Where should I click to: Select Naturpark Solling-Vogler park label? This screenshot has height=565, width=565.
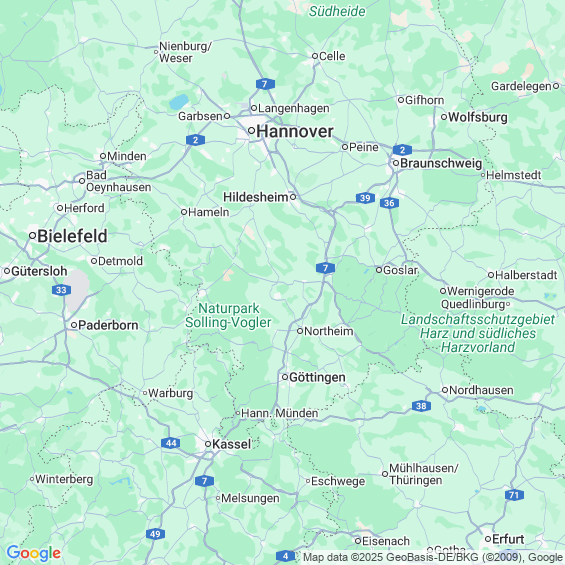pyautogui.click(x=228, y=315)
